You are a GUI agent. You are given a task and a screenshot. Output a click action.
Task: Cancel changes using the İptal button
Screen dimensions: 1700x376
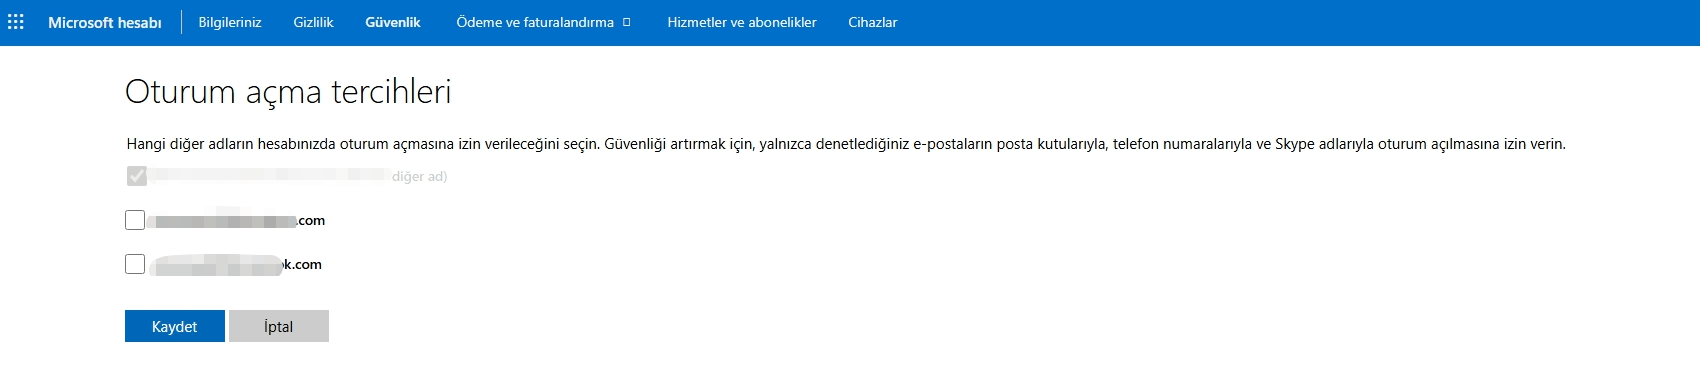coord(279,326)
